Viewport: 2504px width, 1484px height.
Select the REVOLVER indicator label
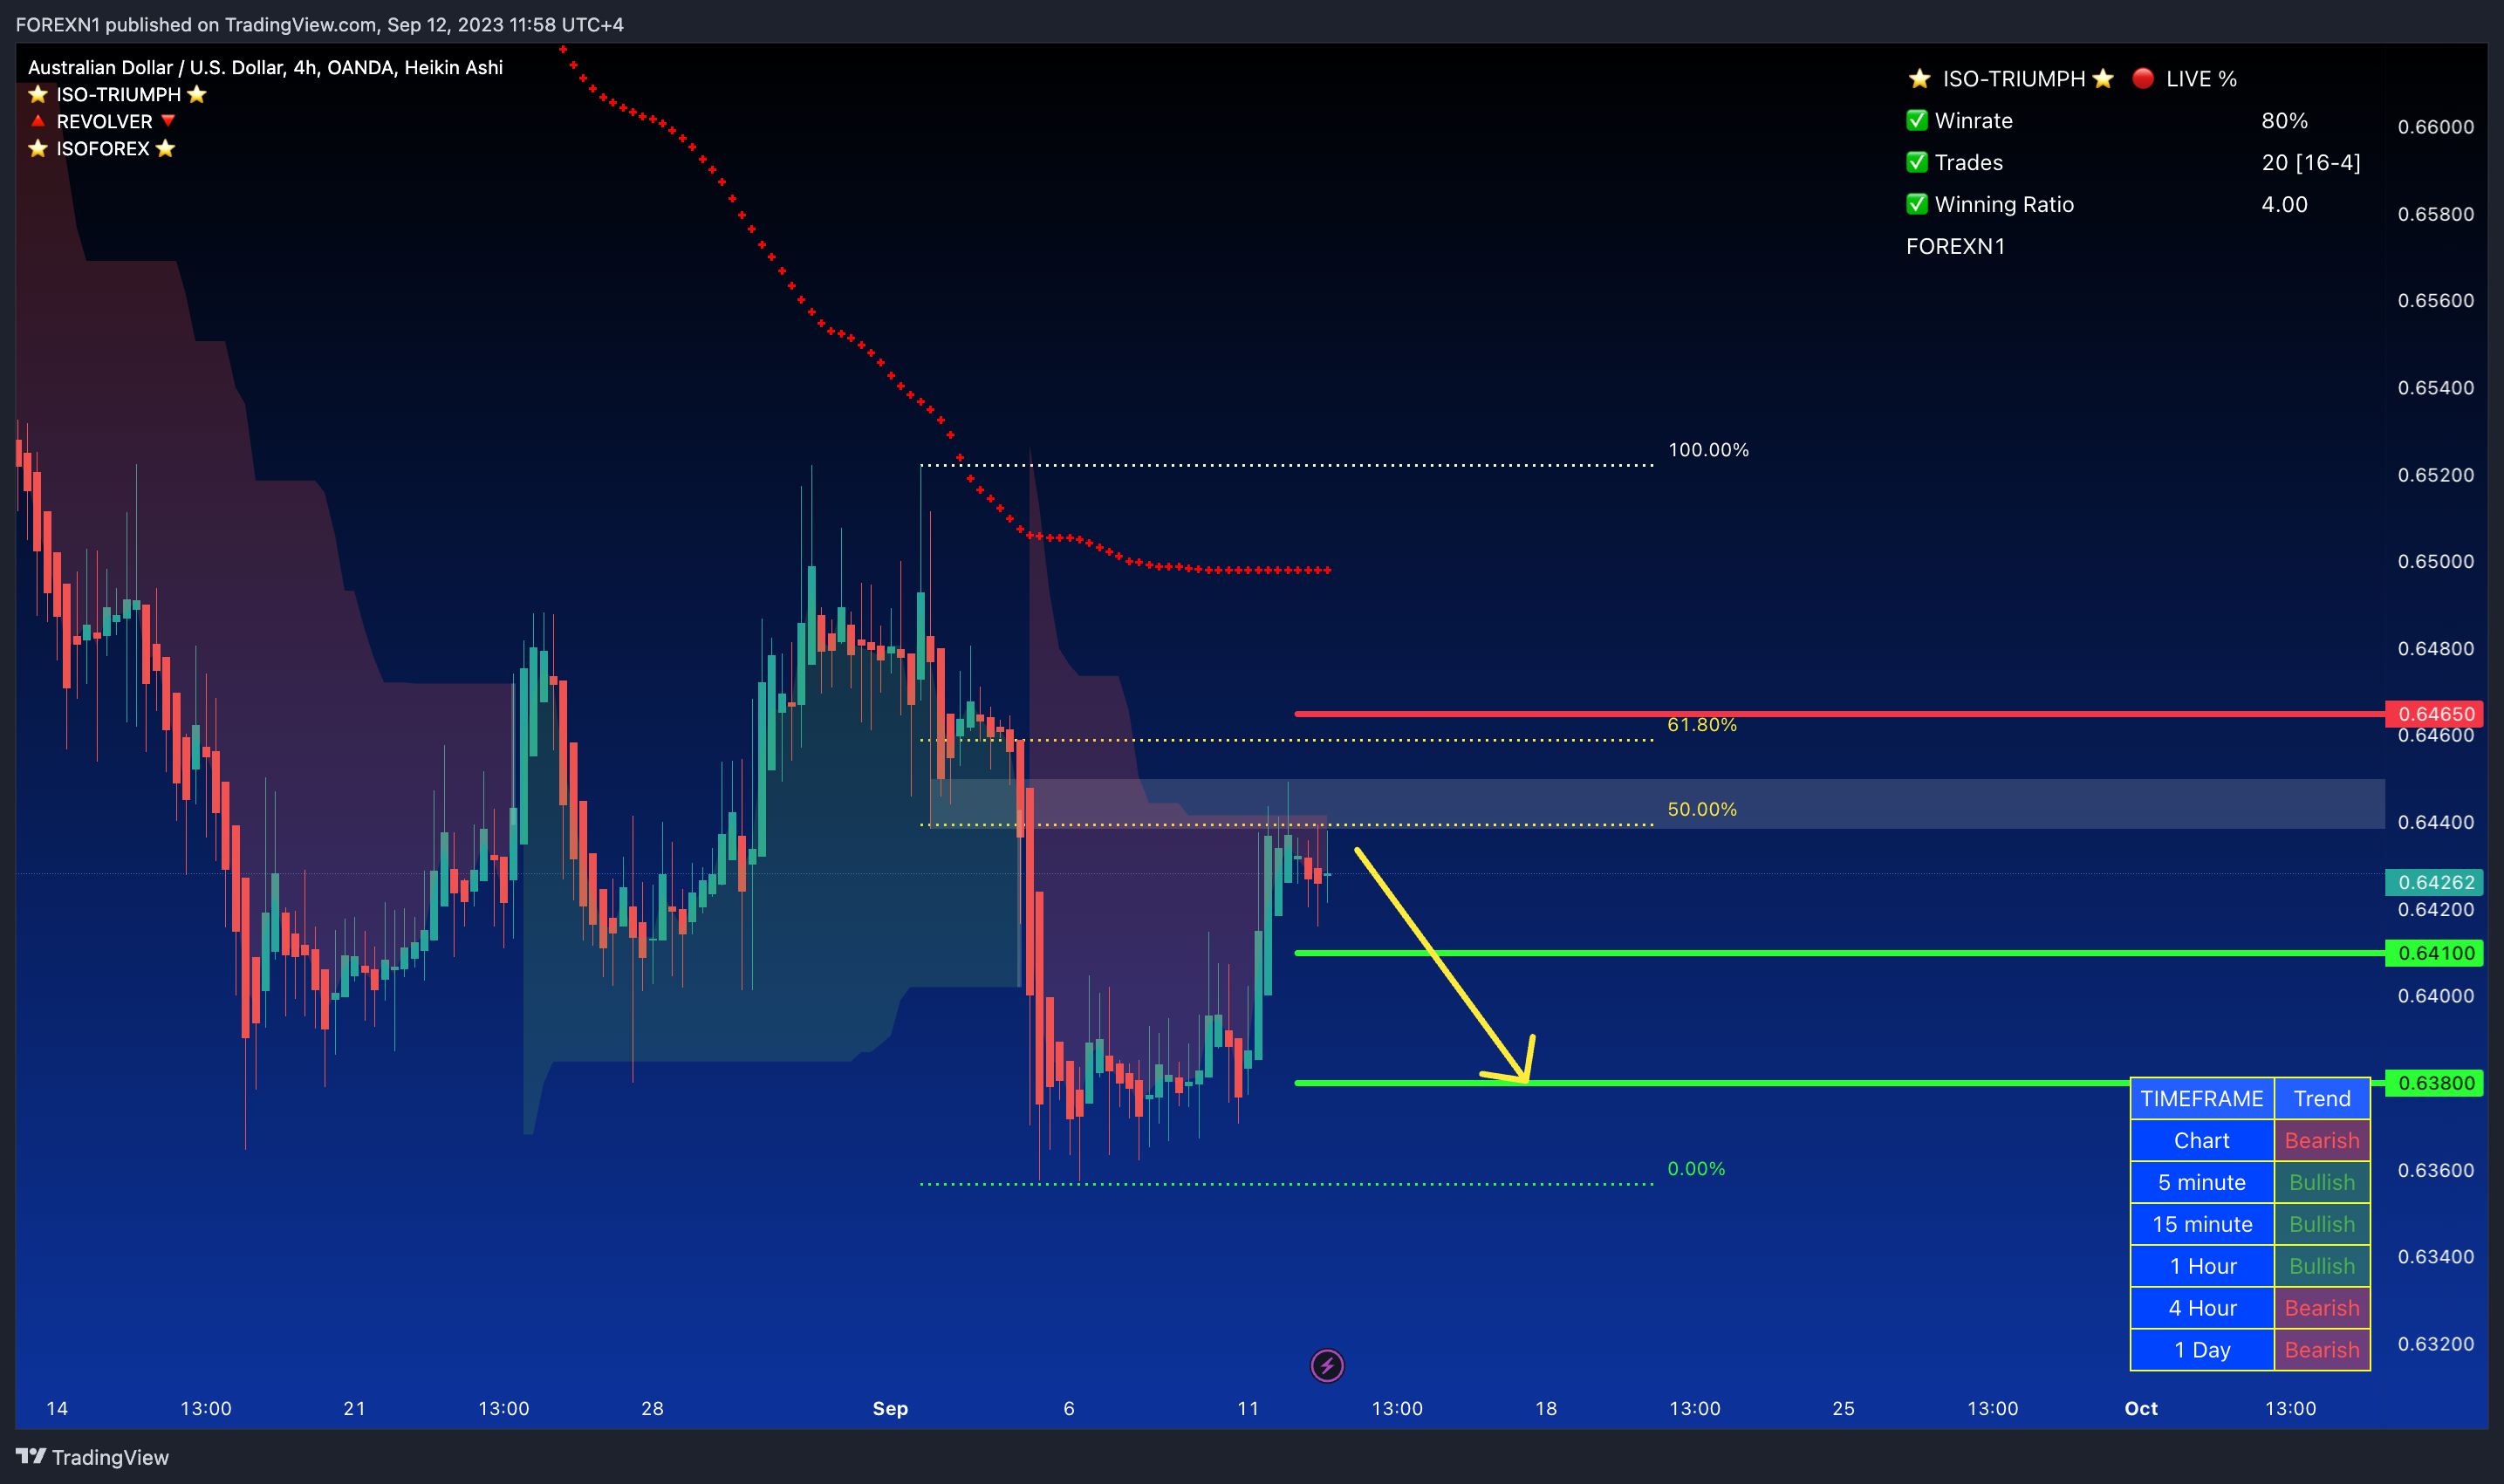pos(104,121)
